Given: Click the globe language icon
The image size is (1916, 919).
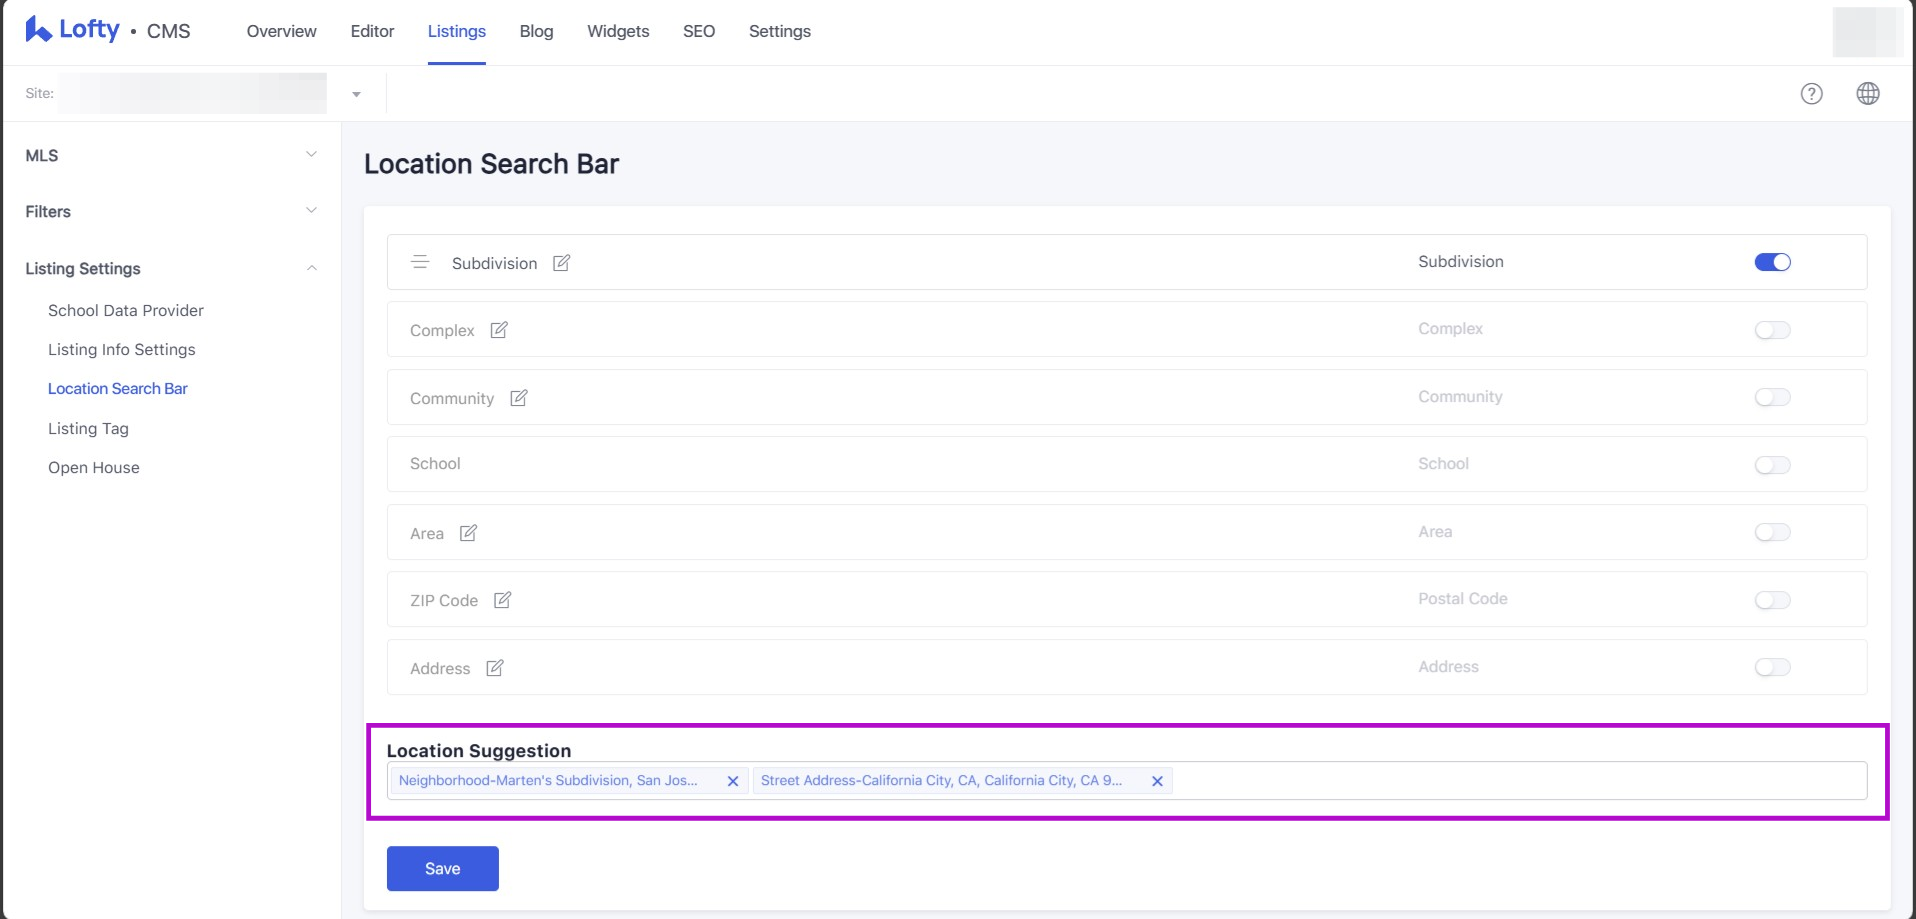Looking at the screenshot, I should point(1867,94).
